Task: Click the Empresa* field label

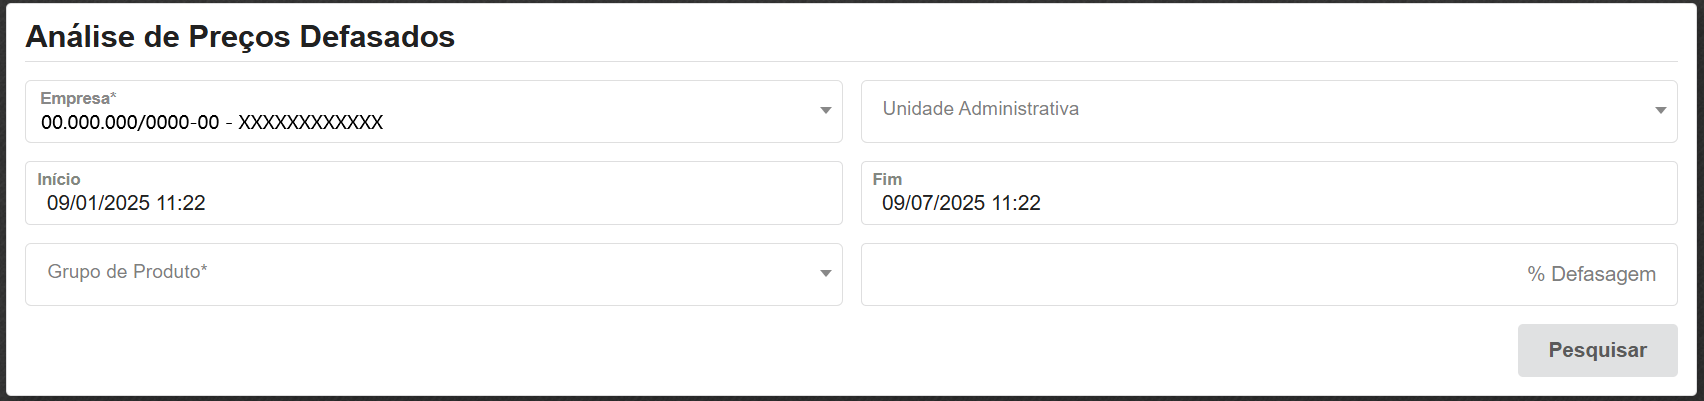Action: 78,98
